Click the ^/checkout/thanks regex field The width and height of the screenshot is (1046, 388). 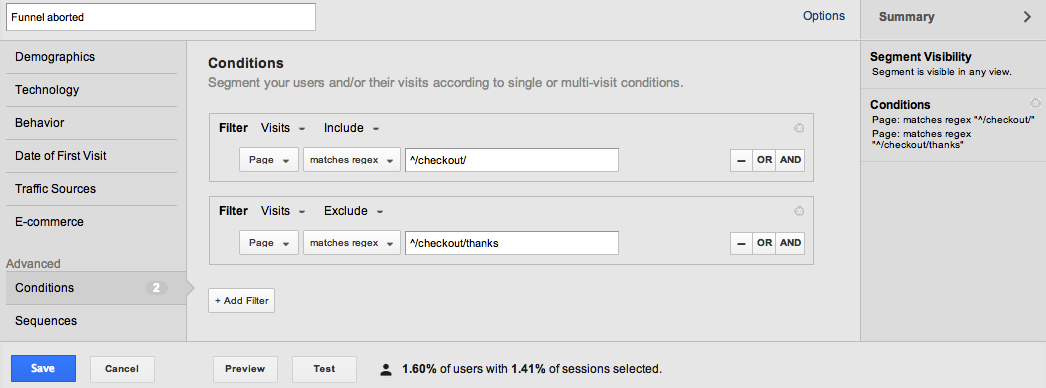click(x=512, y=243)
